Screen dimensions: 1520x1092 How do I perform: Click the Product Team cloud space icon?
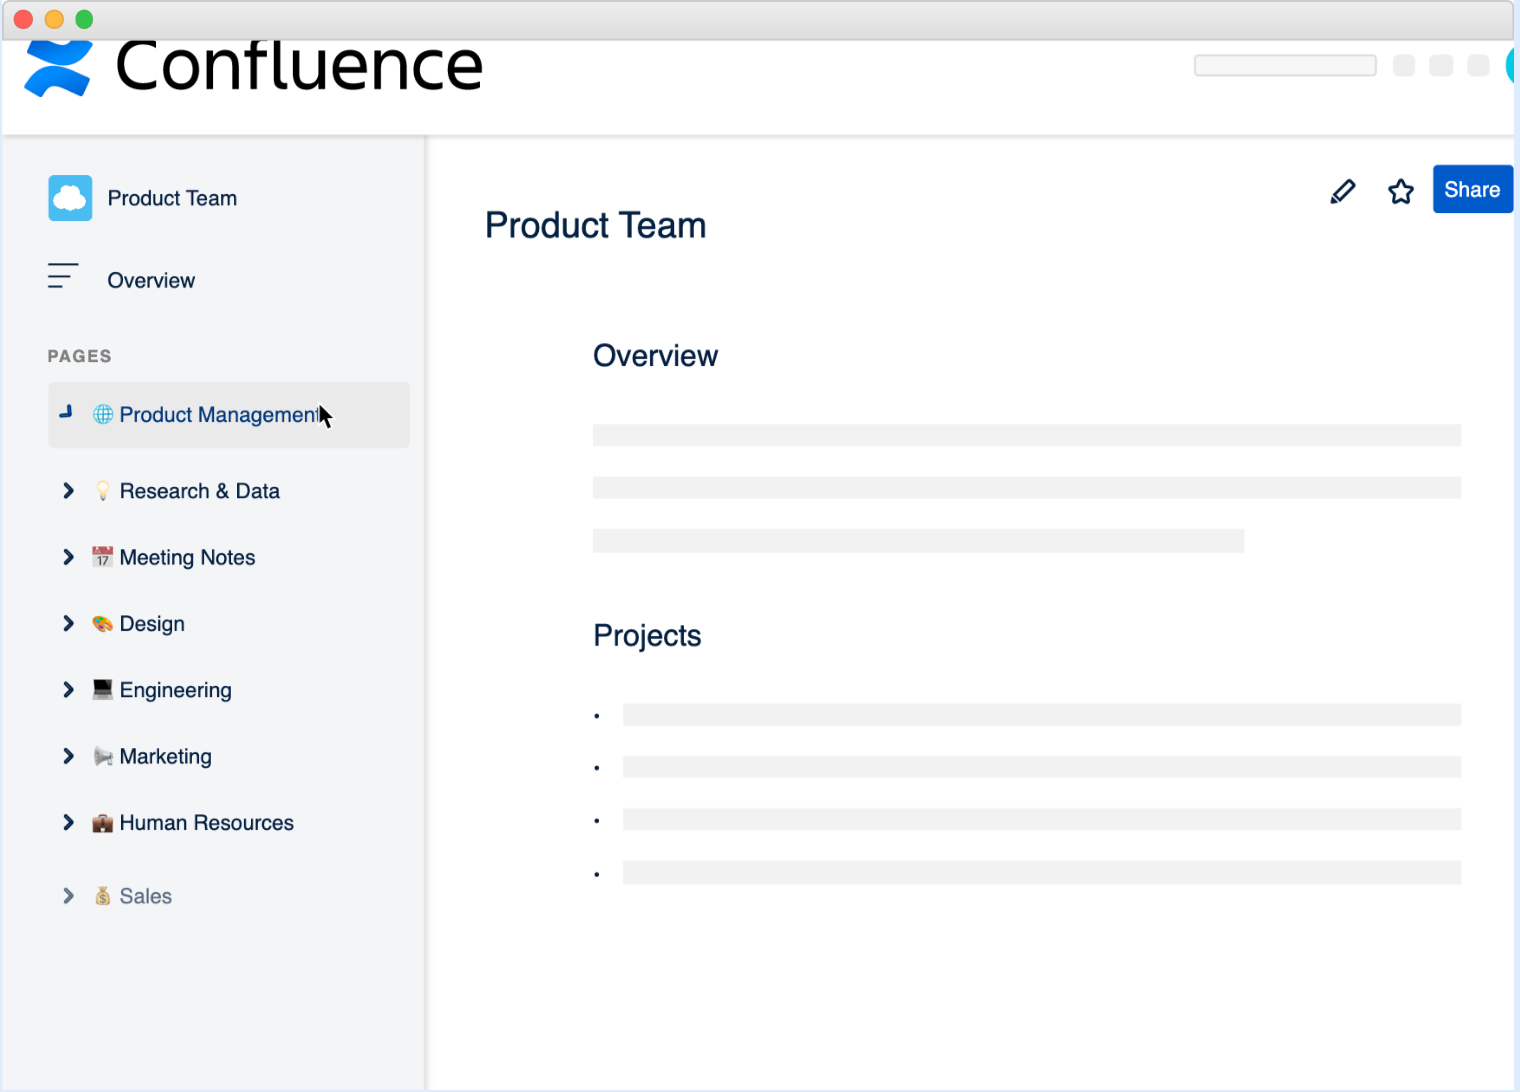[70, 198]
